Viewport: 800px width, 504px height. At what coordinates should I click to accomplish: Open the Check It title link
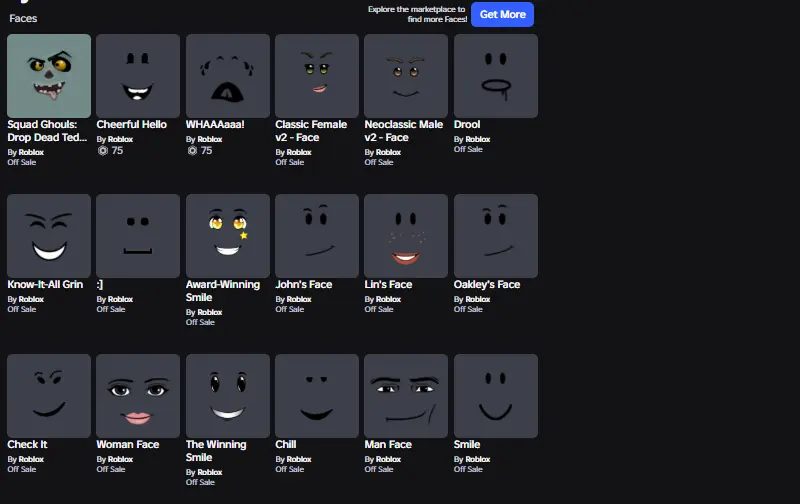click(27, 444)
